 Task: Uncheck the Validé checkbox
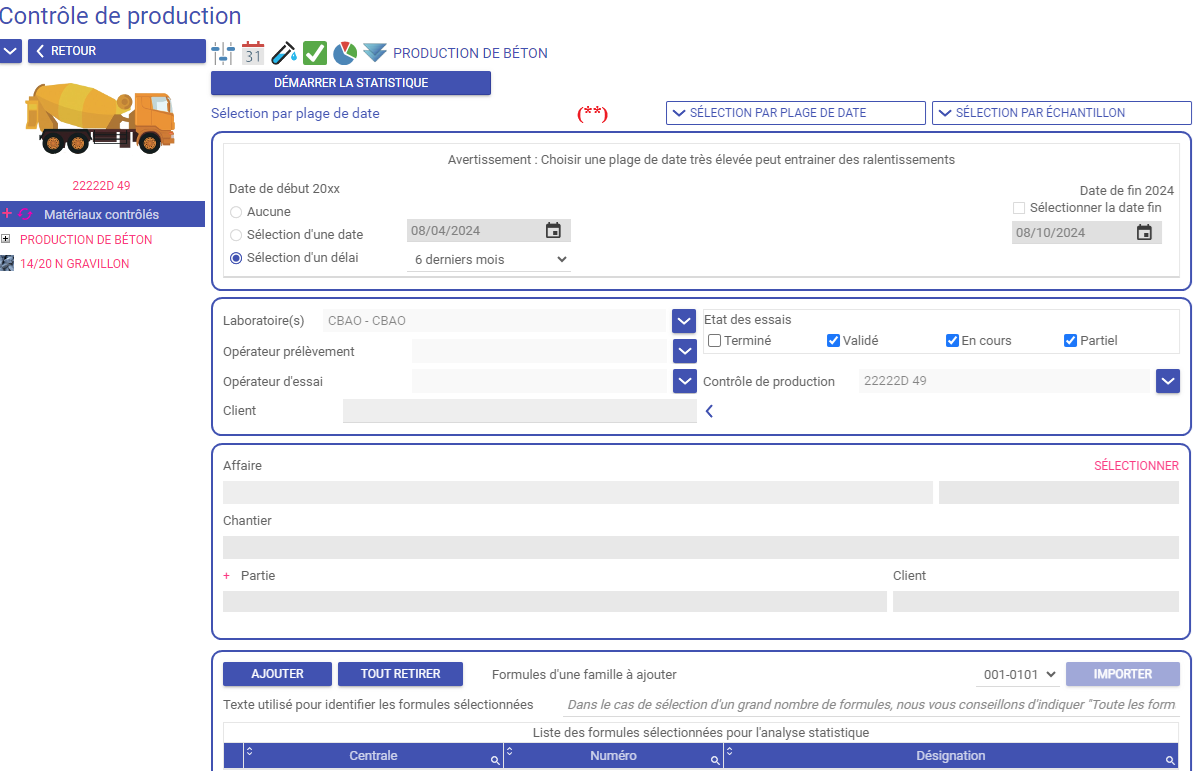[834, 341]
